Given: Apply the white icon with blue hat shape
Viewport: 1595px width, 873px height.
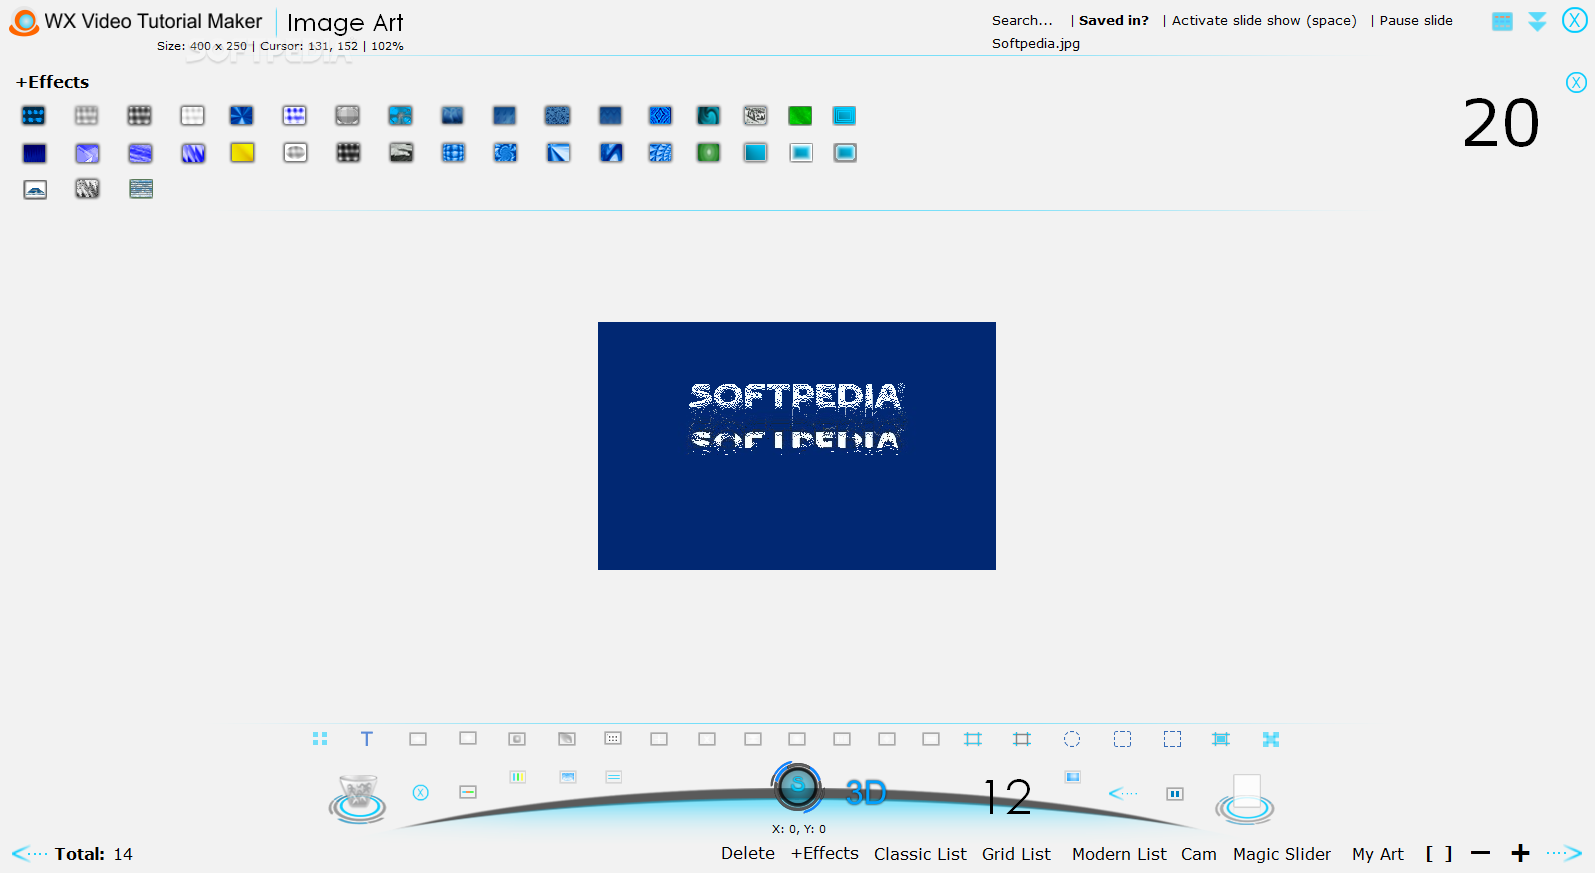Looking at the screenshot, I should 35,189.
